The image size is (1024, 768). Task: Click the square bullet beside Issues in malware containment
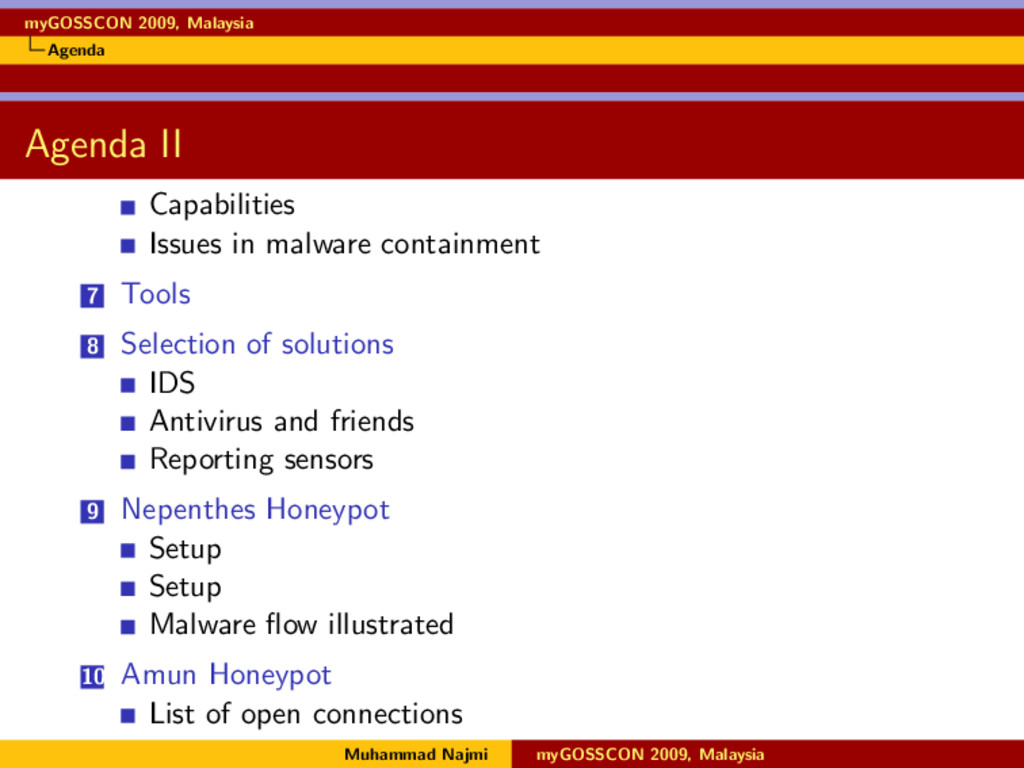pos(128,246)
